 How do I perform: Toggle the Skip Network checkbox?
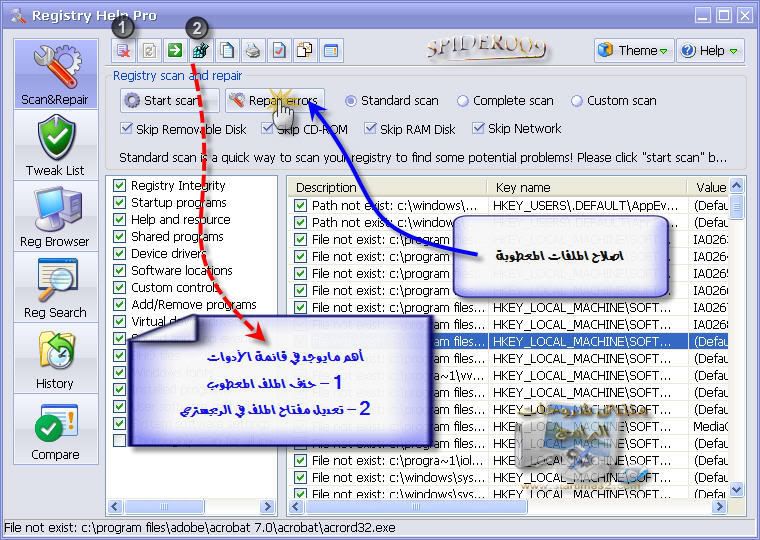(478, 128)
